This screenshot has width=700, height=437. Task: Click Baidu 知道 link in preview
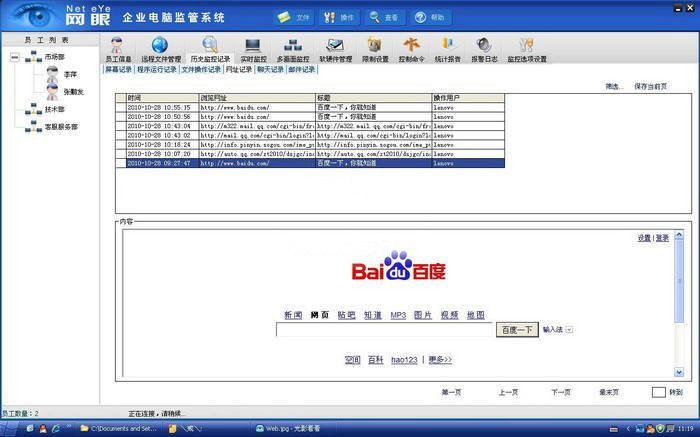[x=373, y=315]
